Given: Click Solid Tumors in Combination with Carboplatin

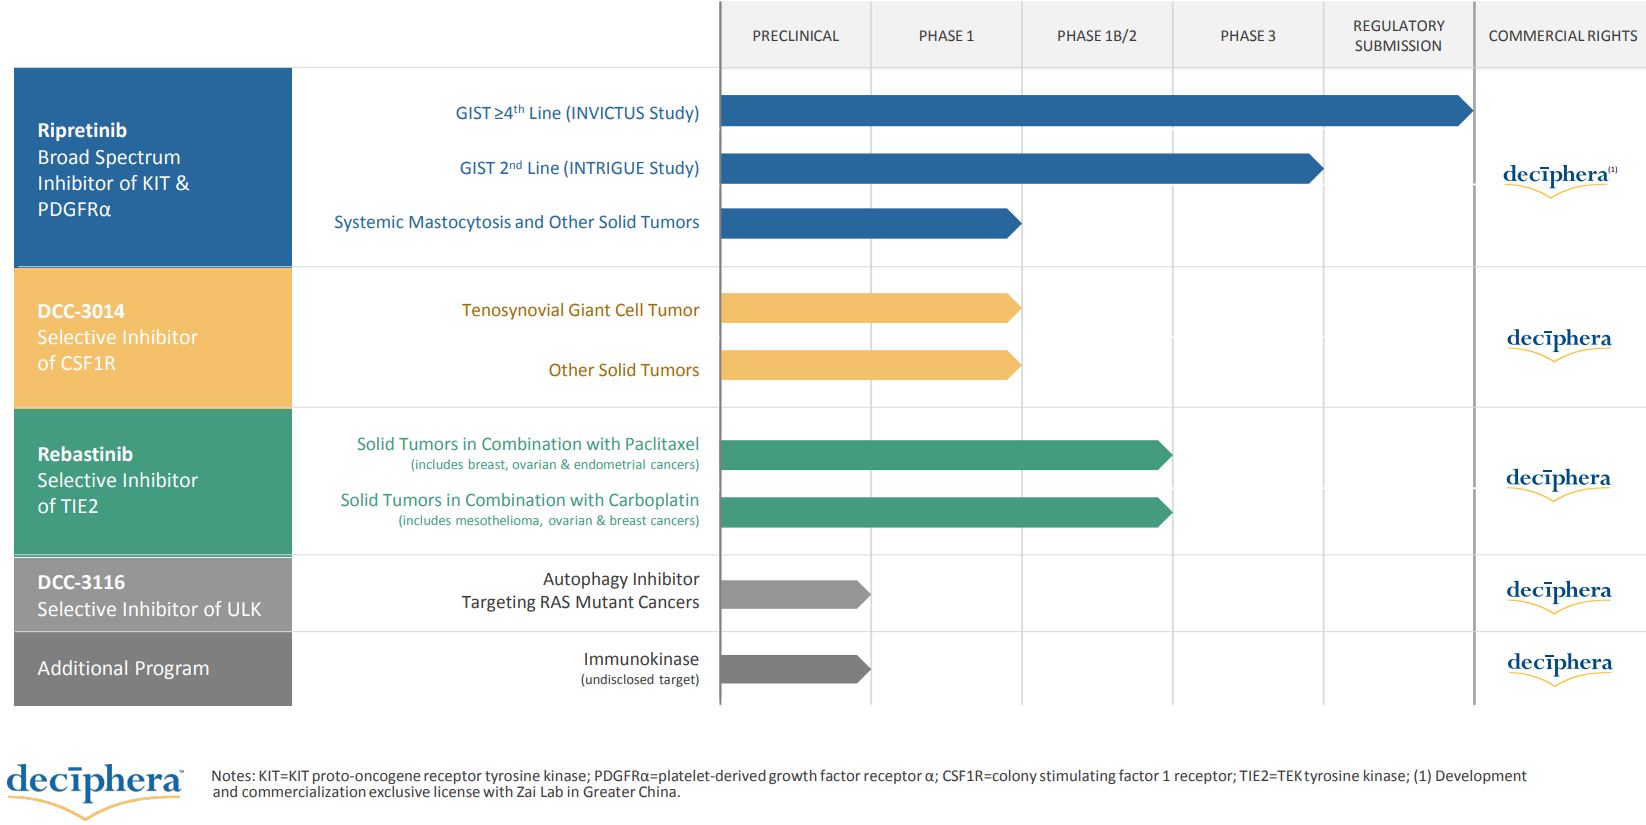Looking at the screenshot, I should (520, 500).
